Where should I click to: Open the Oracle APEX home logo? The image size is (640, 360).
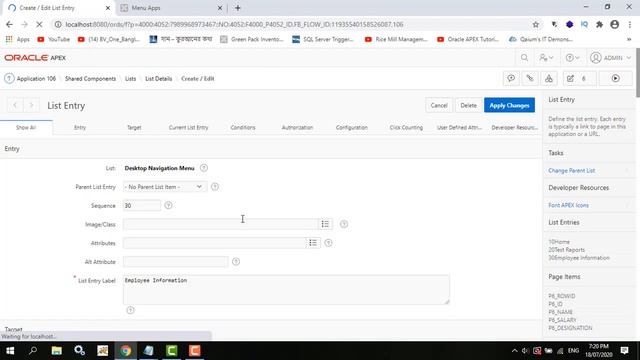tap(35, 58)
